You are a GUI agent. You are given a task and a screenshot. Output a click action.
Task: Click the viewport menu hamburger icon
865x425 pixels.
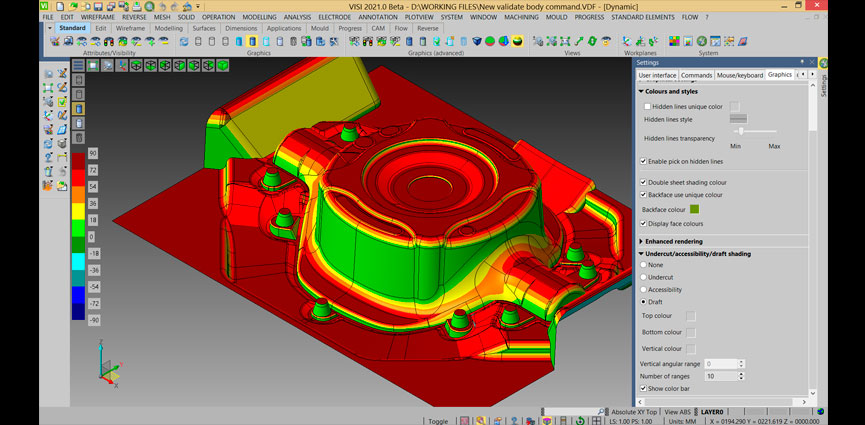tap(78, 66)
